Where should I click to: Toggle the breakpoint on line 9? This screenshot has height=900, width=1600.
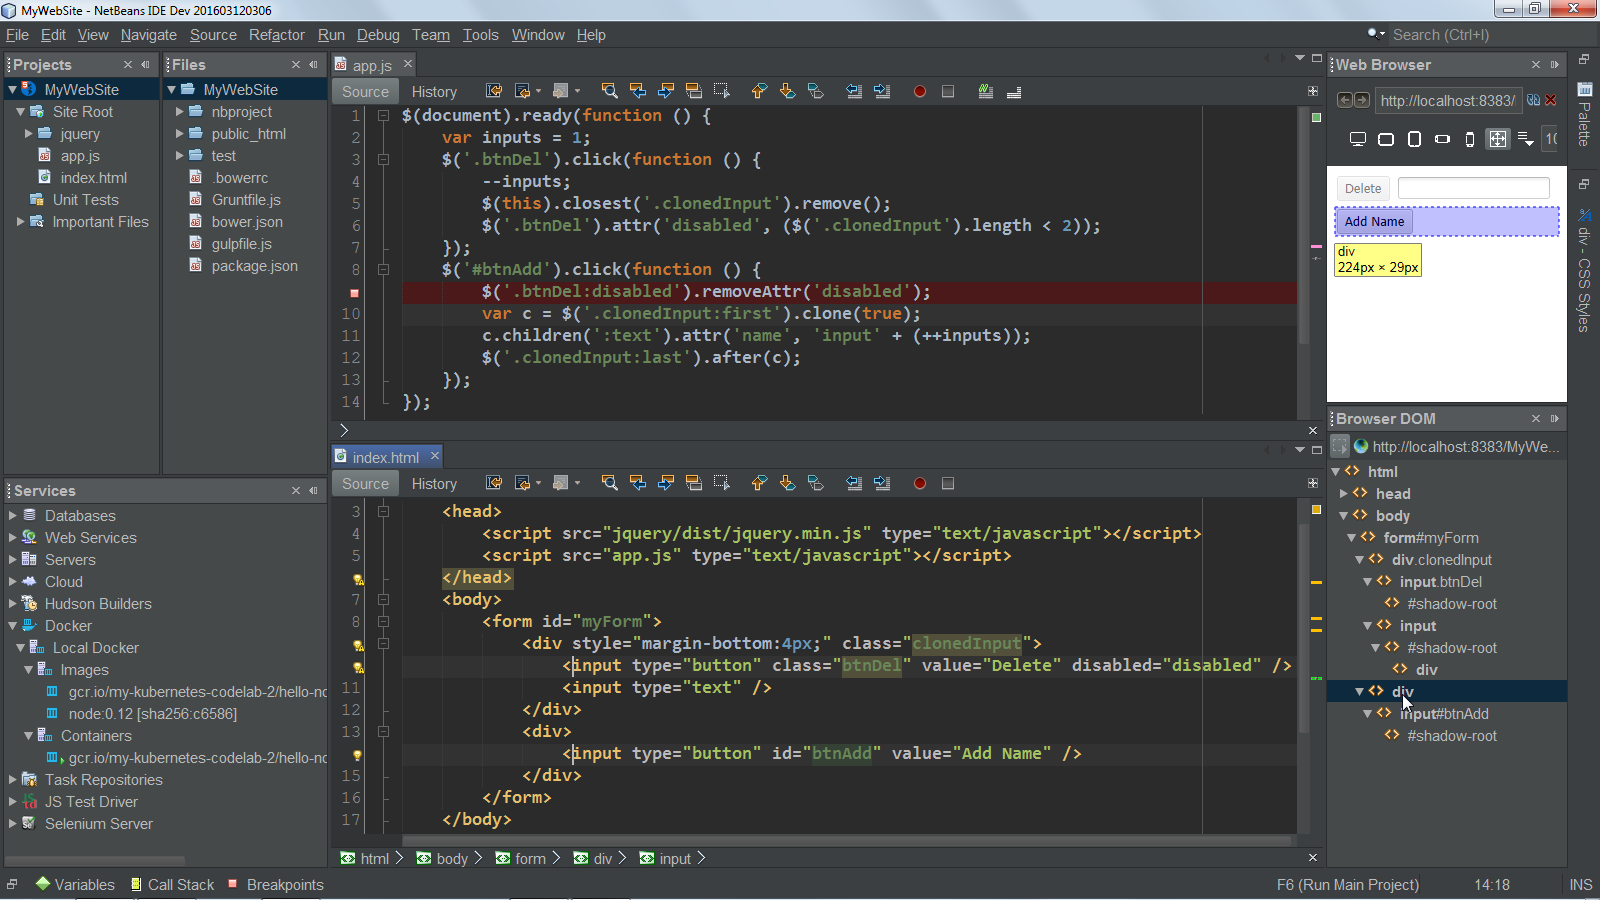[x=352, y=291]
